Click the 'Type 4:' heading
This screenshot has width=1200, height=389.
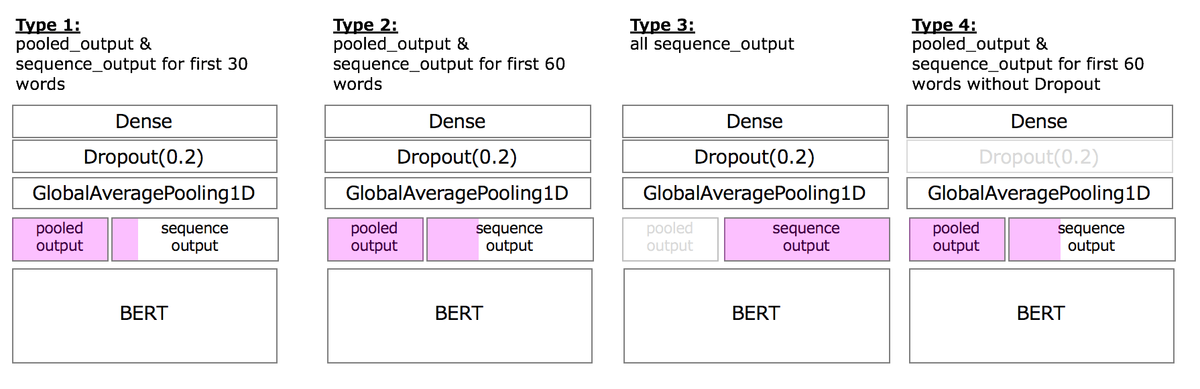944,26
